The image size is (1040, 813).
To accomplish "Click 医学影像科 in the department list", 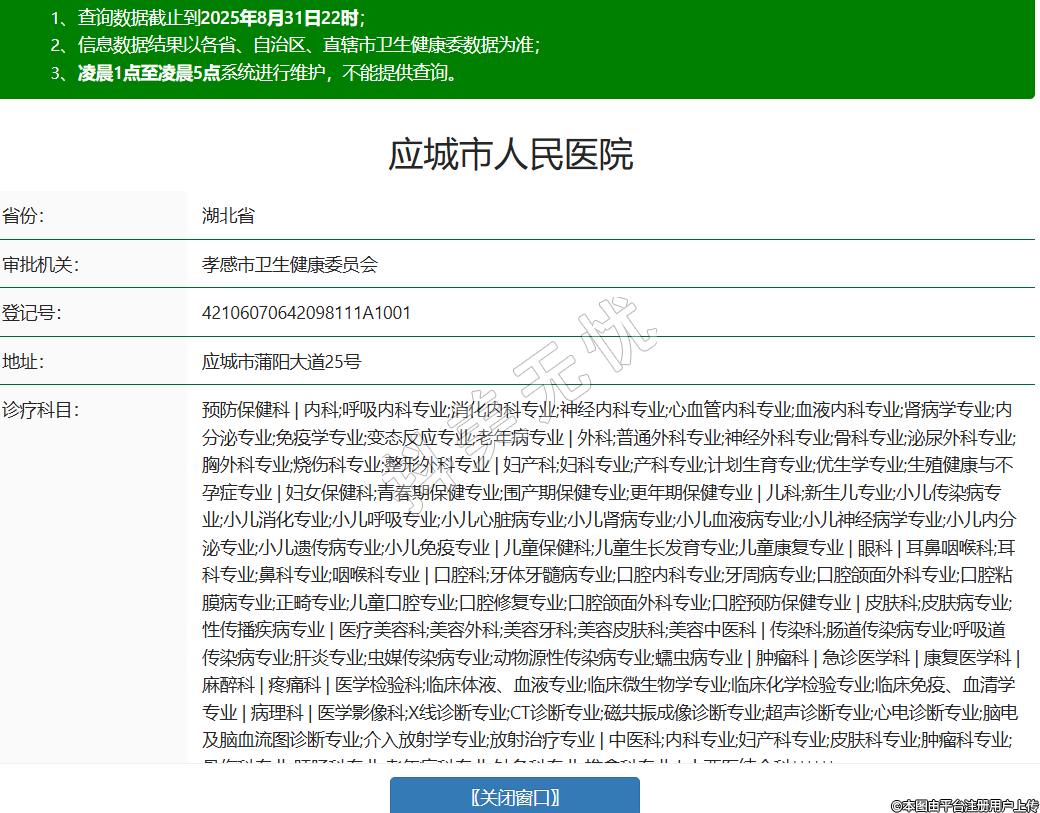I will tap(361, 713).
